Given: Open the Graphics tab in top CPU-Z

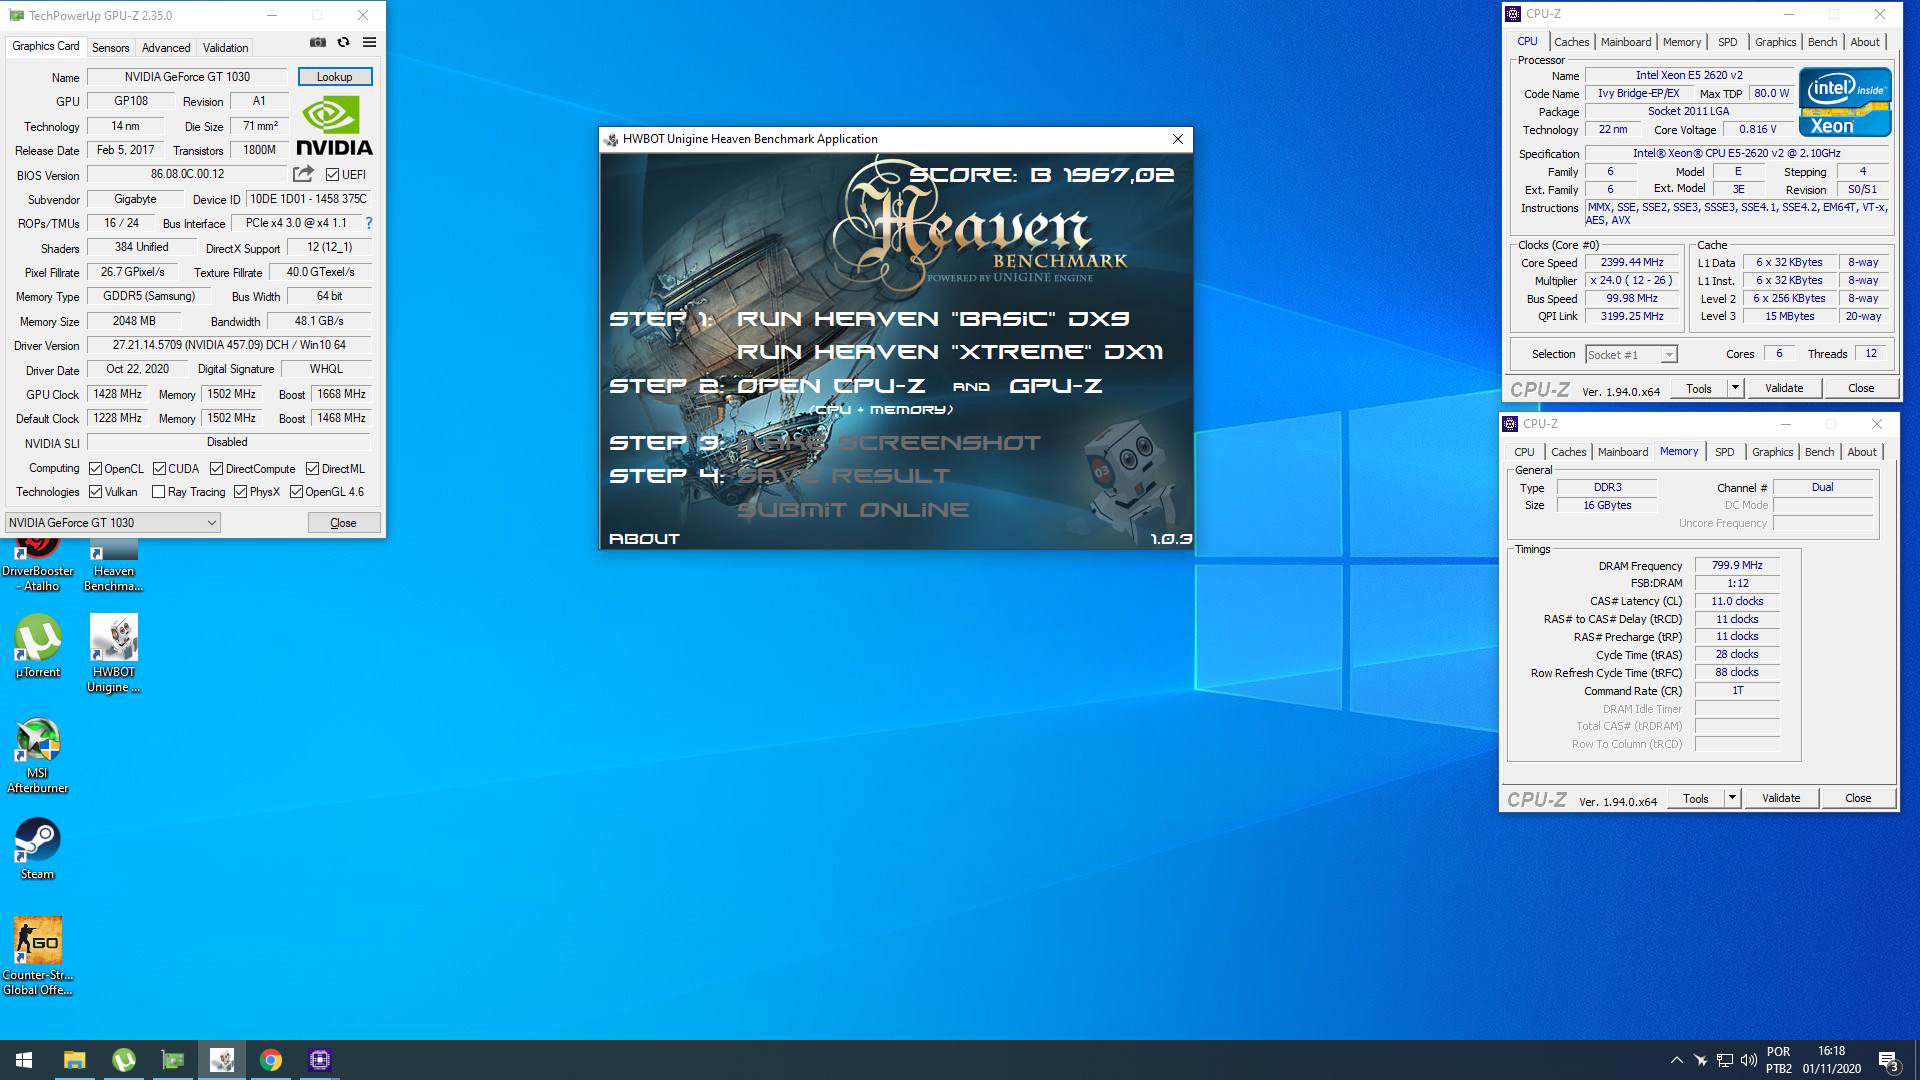Looking at the screenshot, I should [x=1776, y=42].
